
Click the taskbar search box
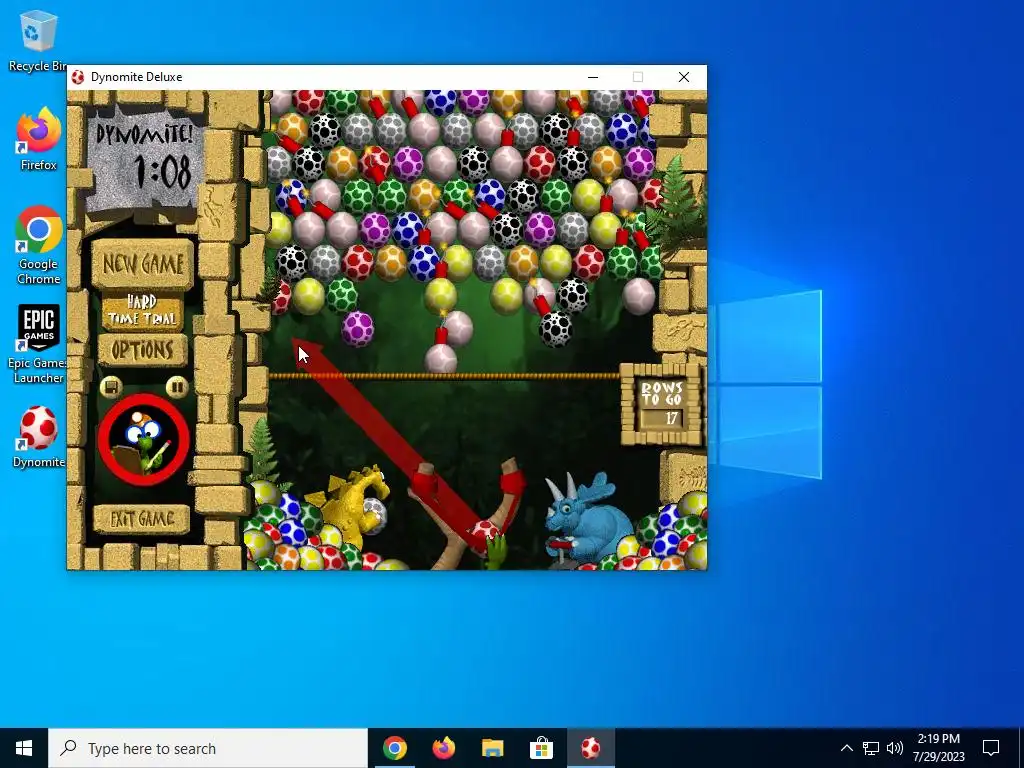click(208, 748)
